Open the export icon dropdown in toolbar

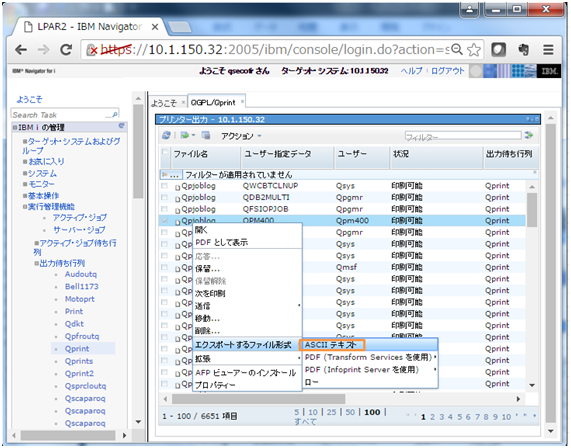coord(188,135)
